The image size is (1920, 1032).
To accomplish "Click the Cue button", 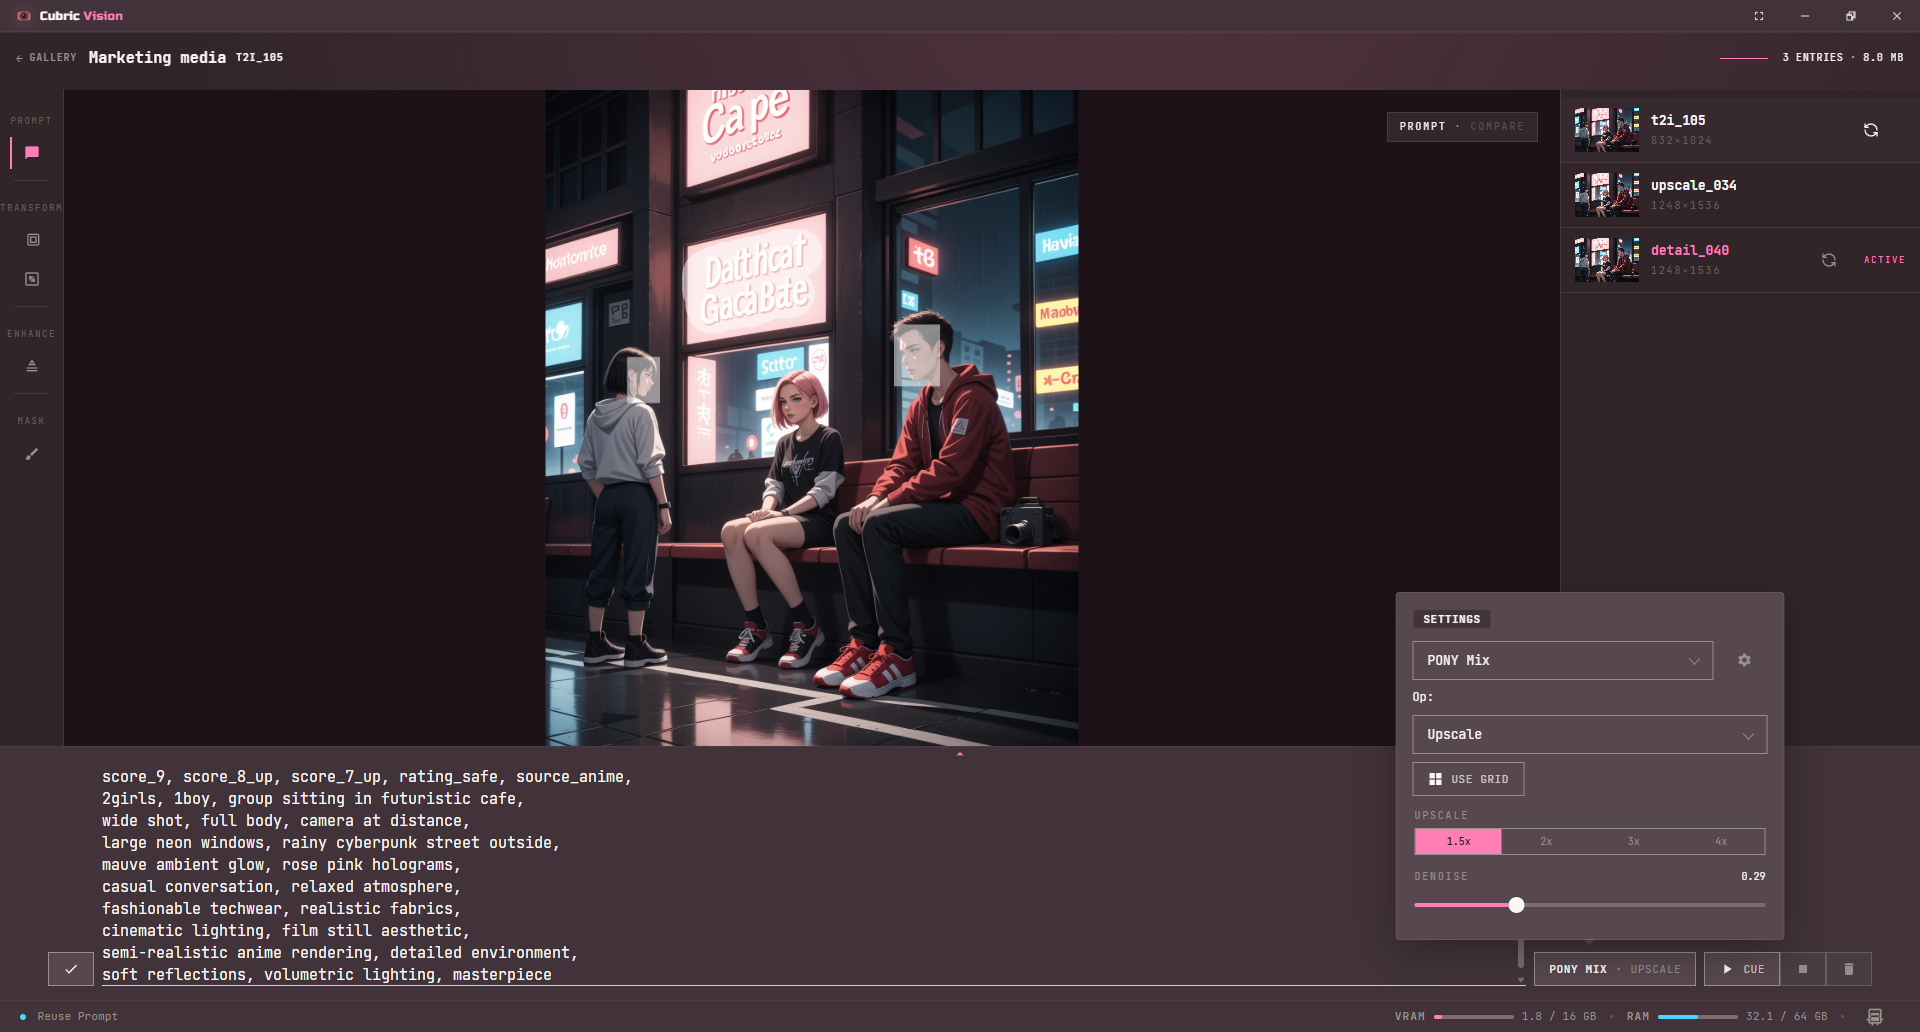I will click(1742, 969).
